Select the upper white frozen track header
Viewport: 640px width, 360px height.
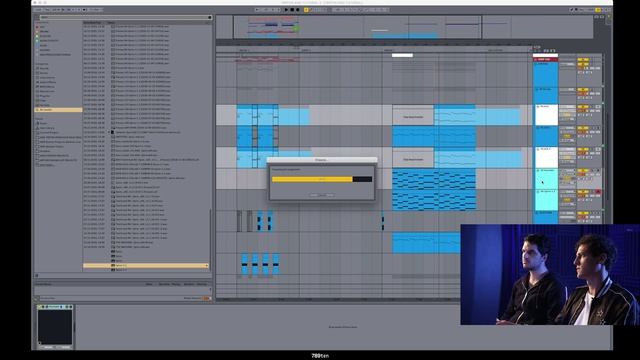[x=546, y=115]
